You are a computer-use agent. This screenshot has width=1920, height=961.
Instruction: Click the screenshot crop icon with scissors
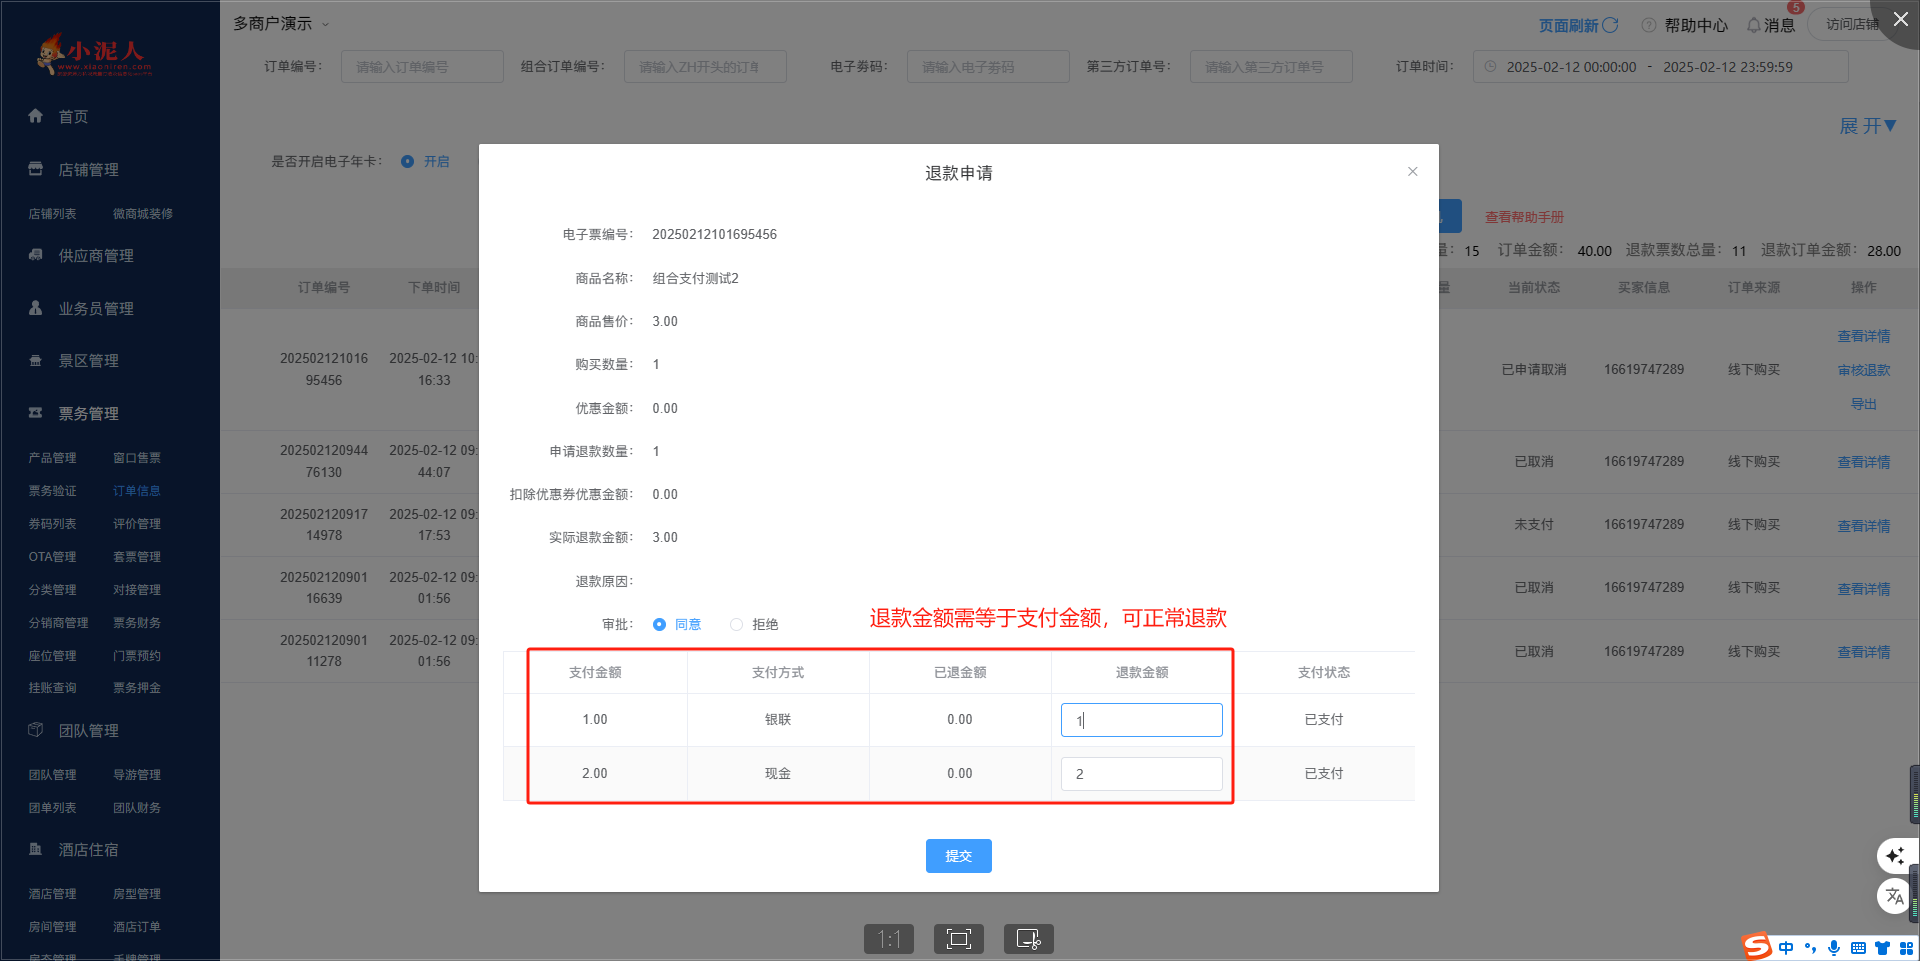point(1028,939)
